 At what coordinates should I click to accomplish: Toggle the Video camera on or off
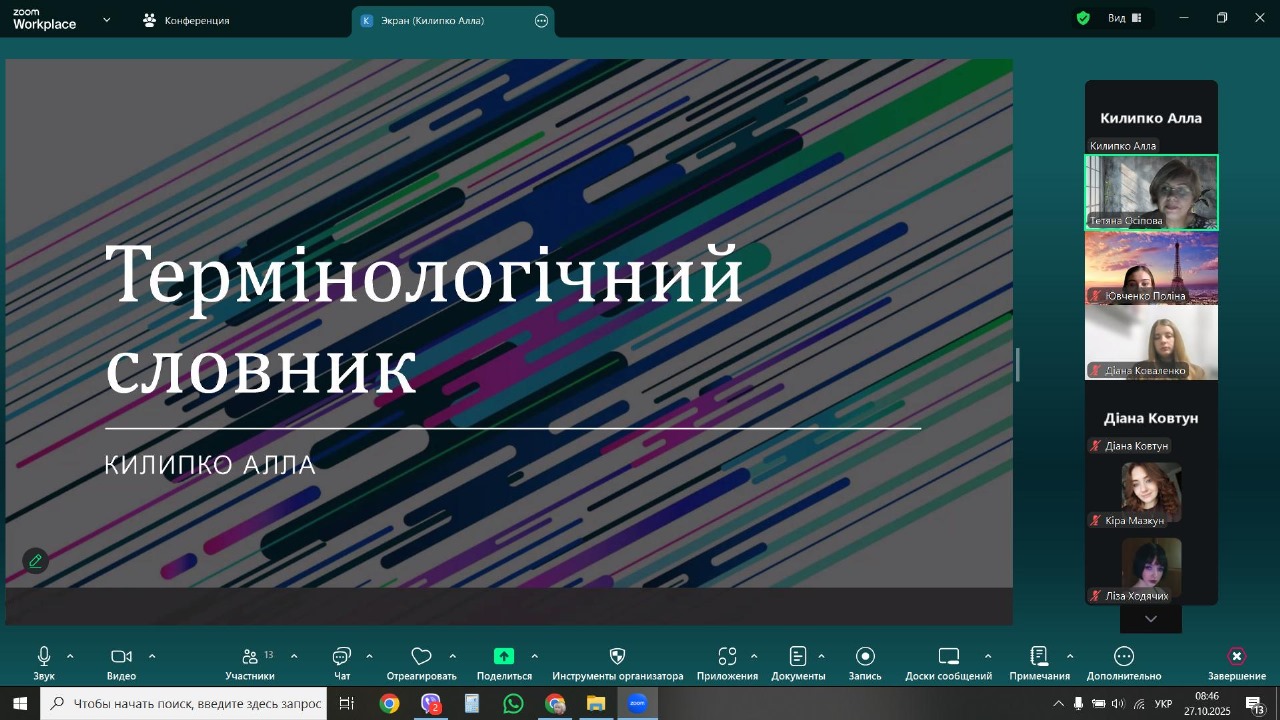[121, 656]
